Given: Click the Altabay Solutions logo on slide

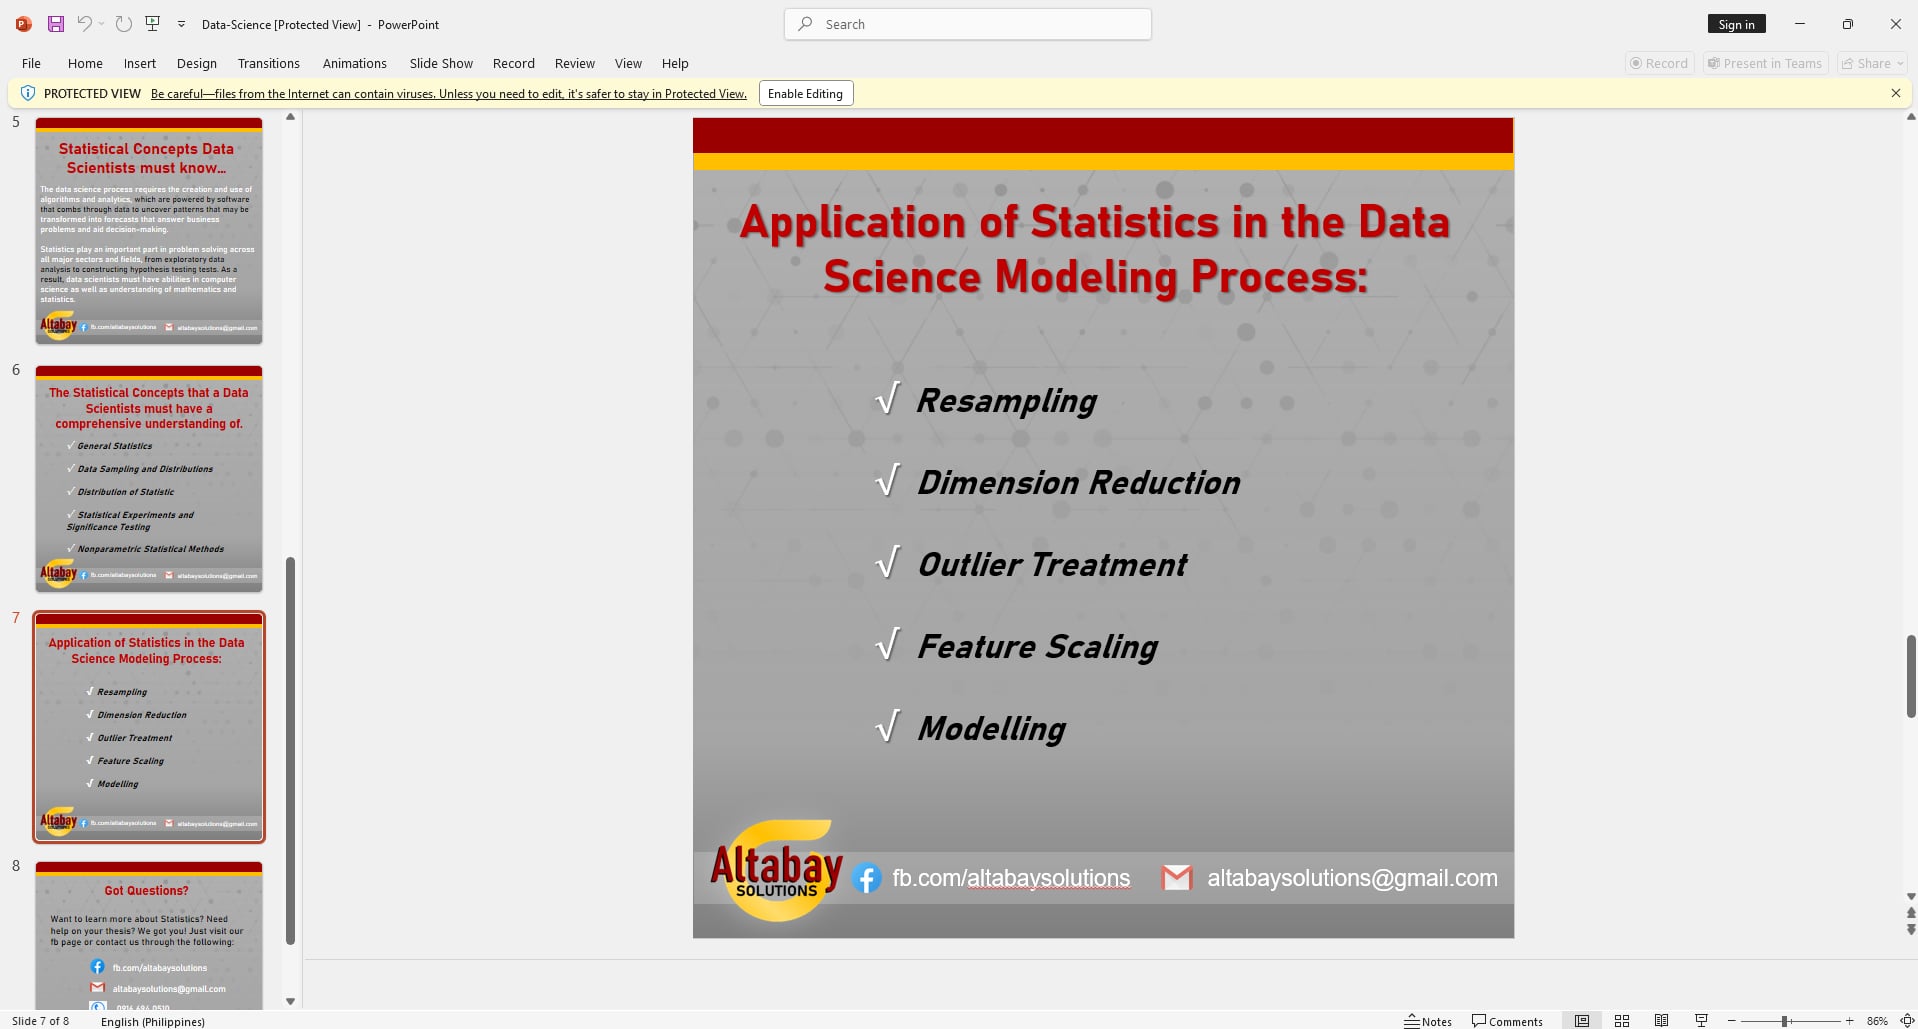Looking at the screenshot, I should tap(777, 870).
